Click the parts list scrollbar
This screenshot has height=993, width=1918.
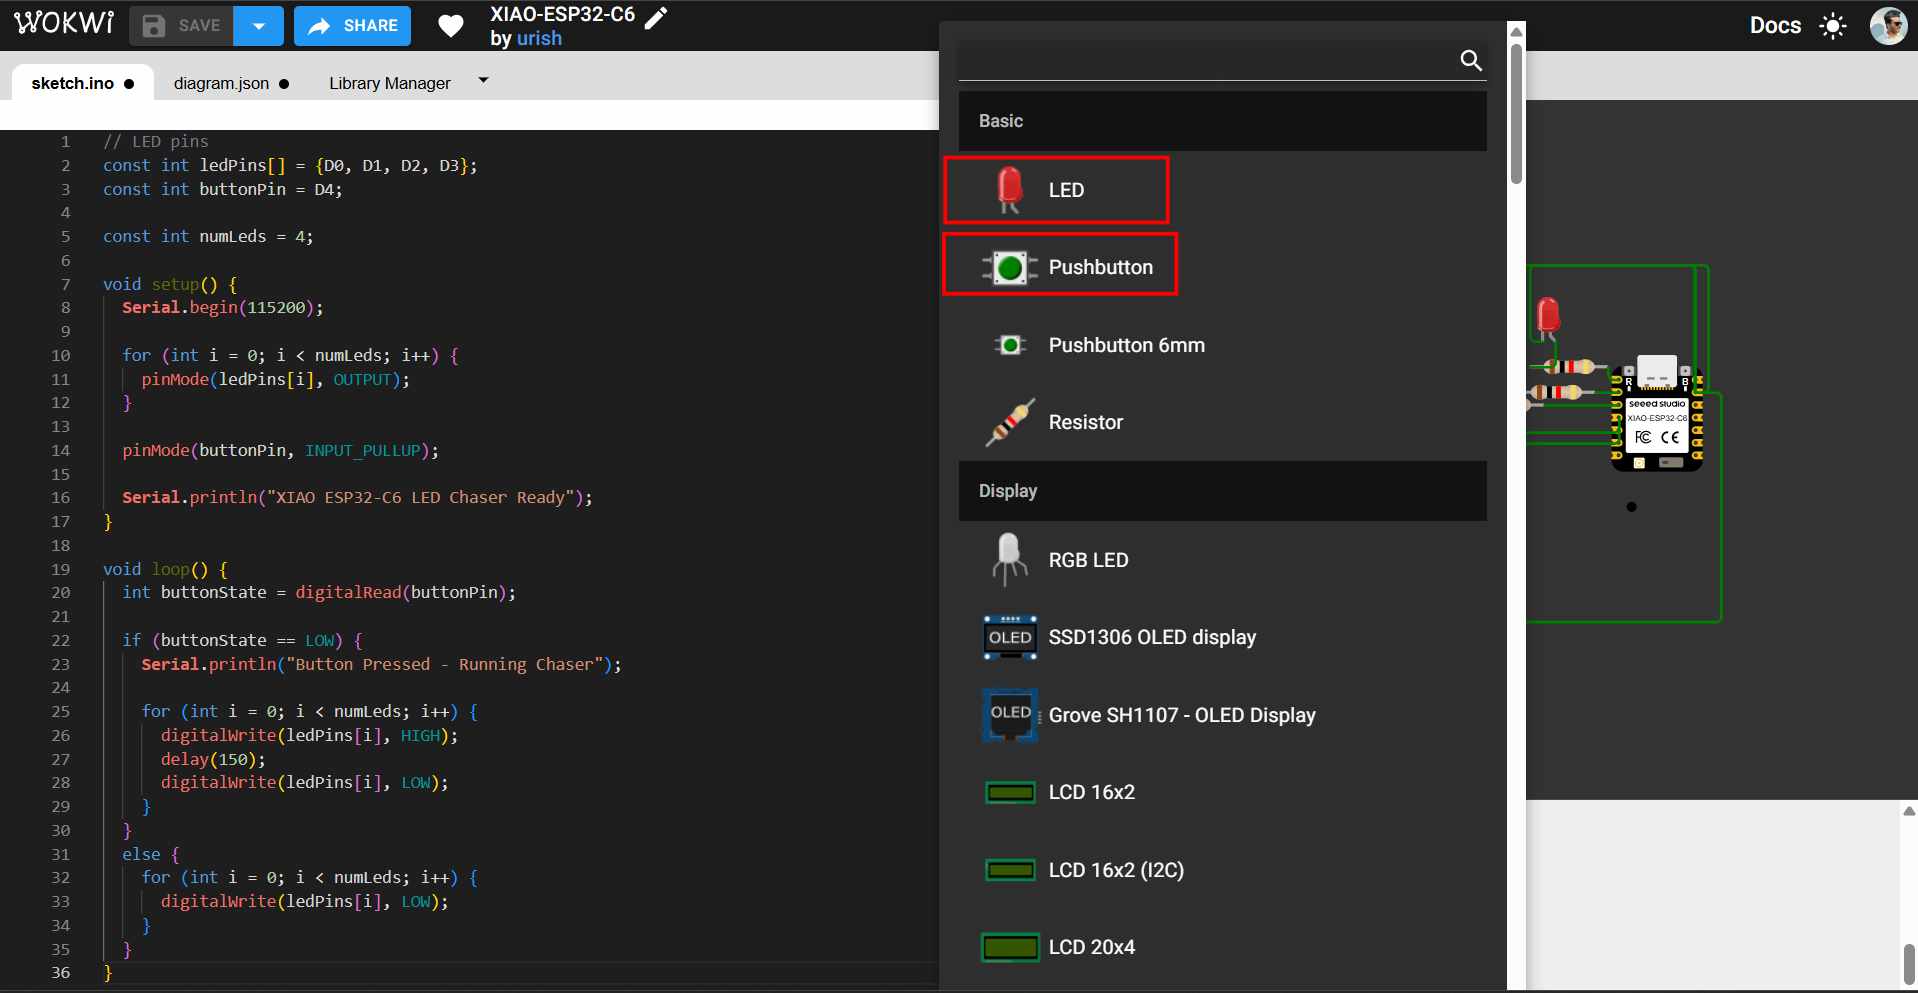tap(1516, 113)
